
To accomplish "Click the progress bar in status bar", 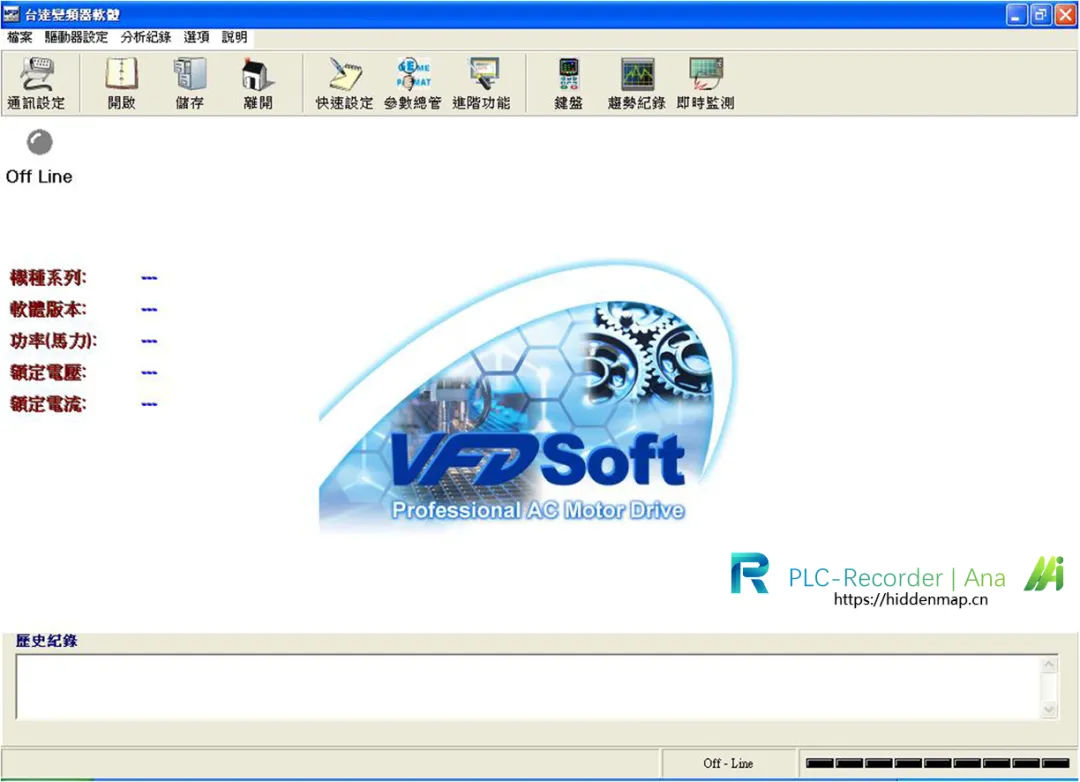I will (937, 763).
